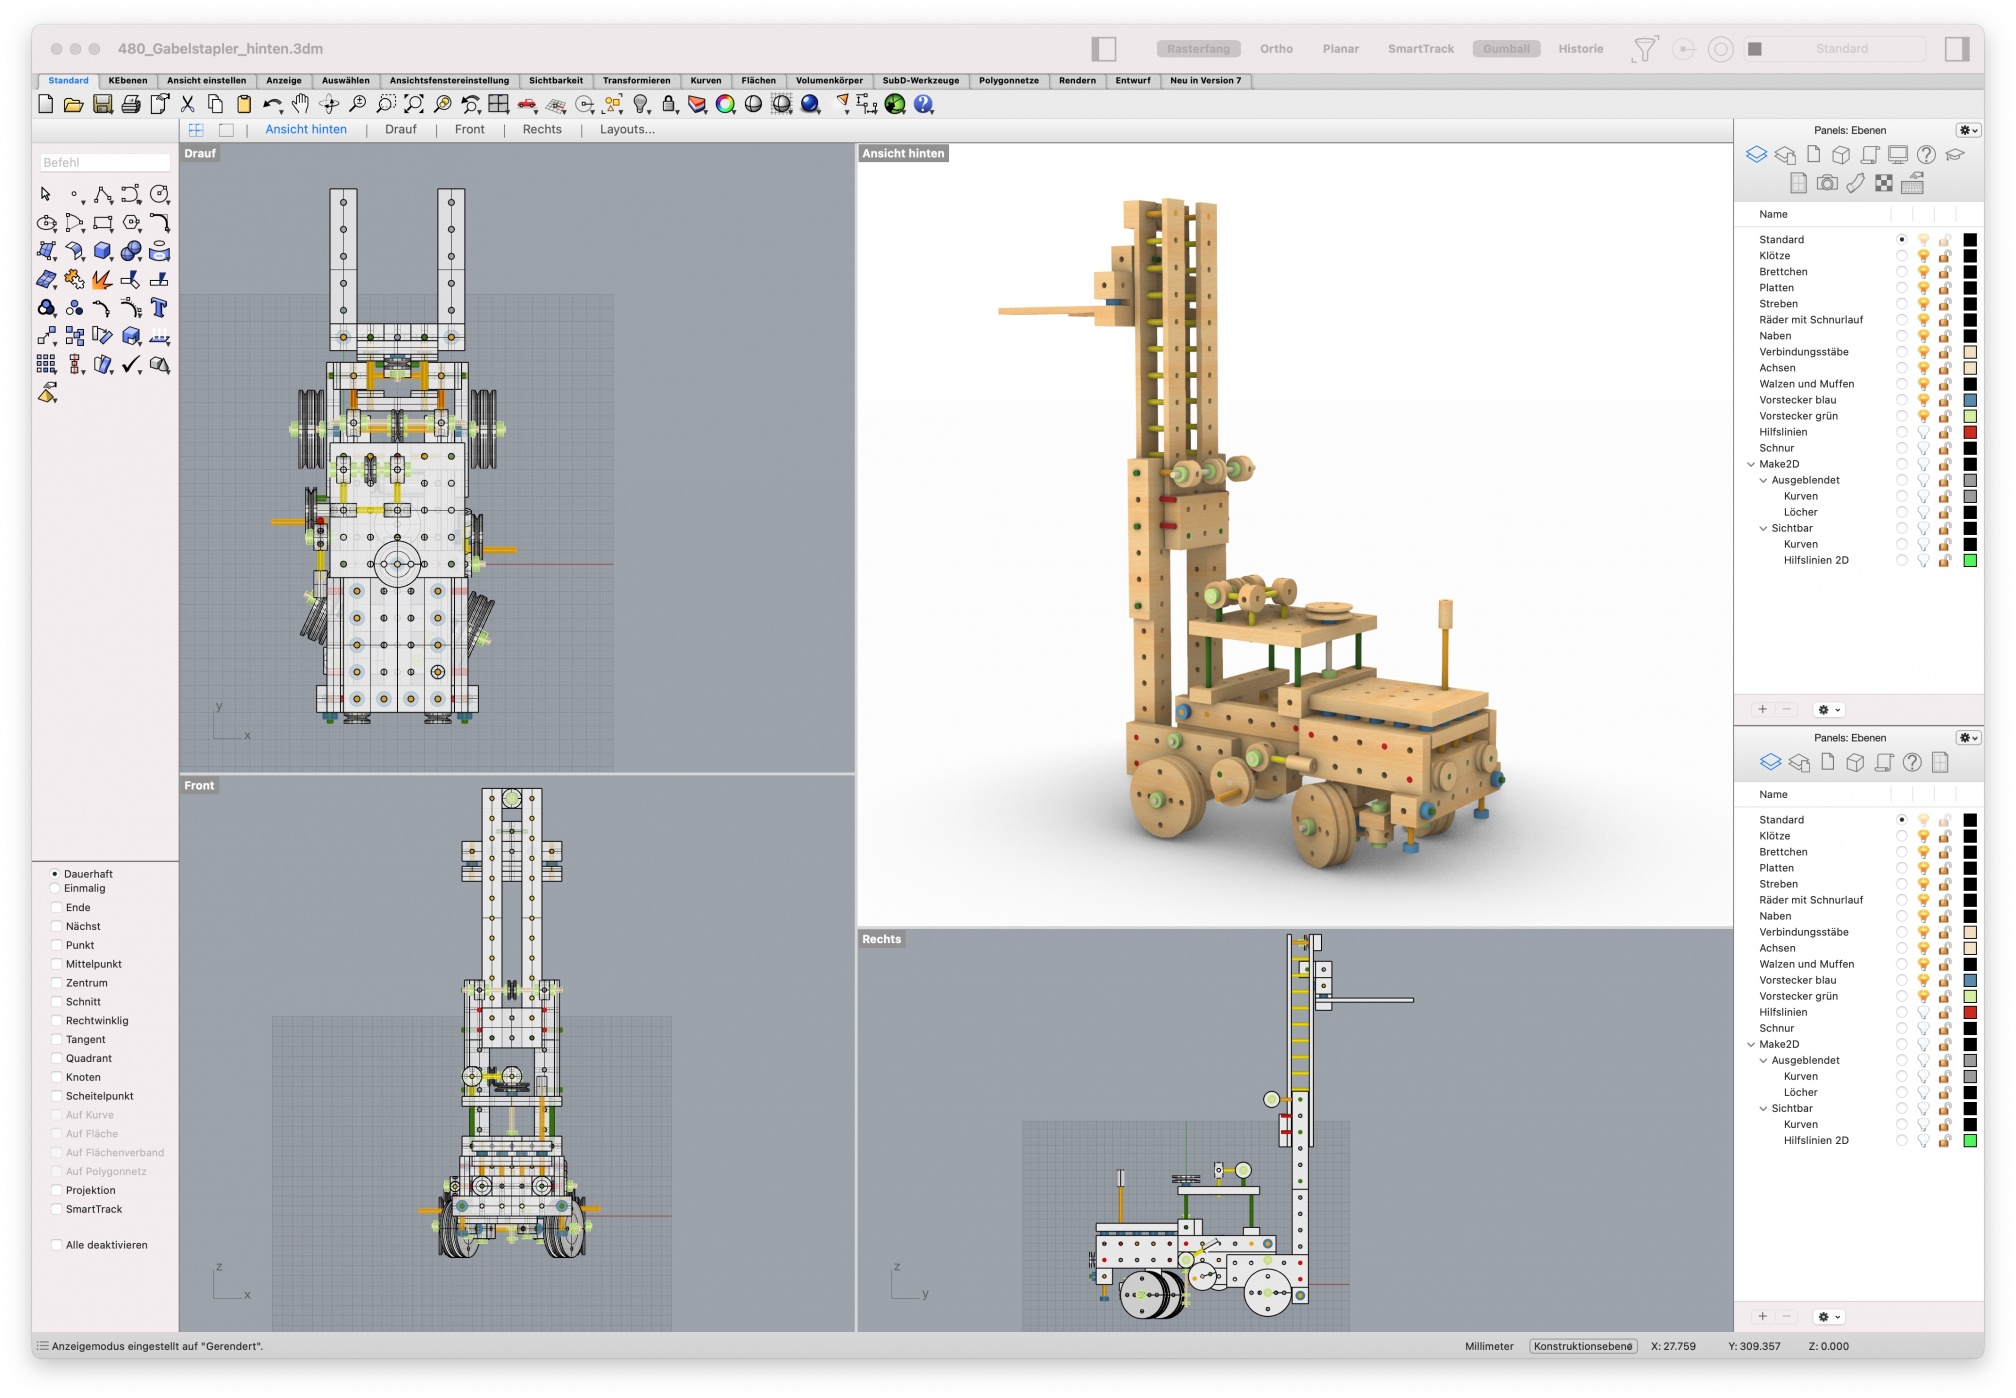Click the Vorstecker blau color swatch
The image size is (2016, 1398).
pos(1969,400)
